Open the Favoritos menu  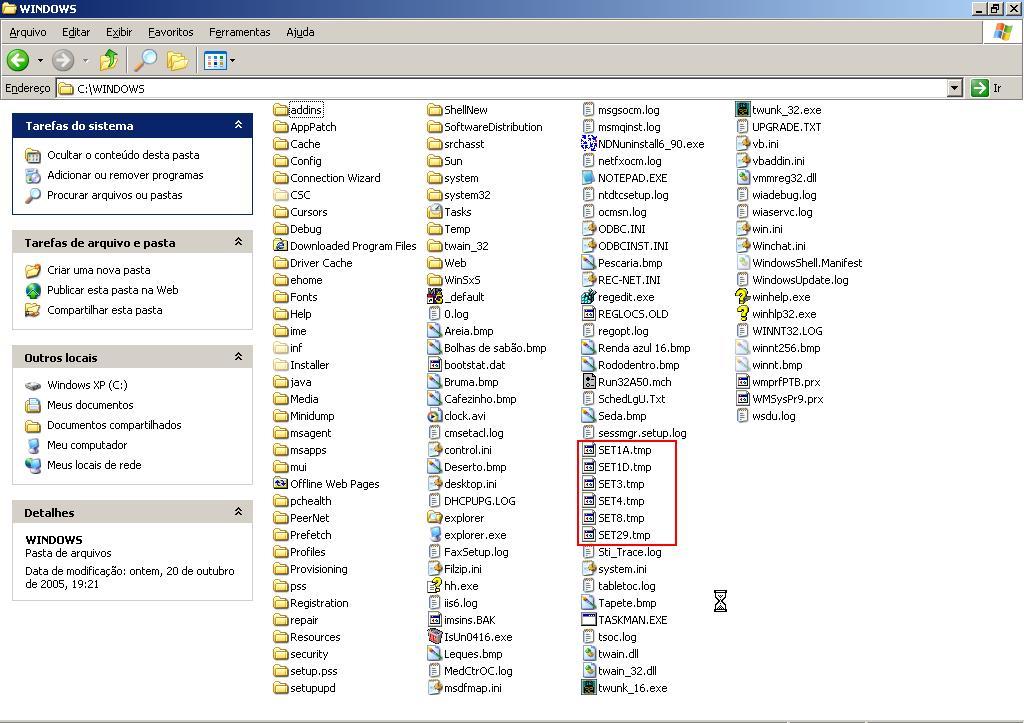170,32
